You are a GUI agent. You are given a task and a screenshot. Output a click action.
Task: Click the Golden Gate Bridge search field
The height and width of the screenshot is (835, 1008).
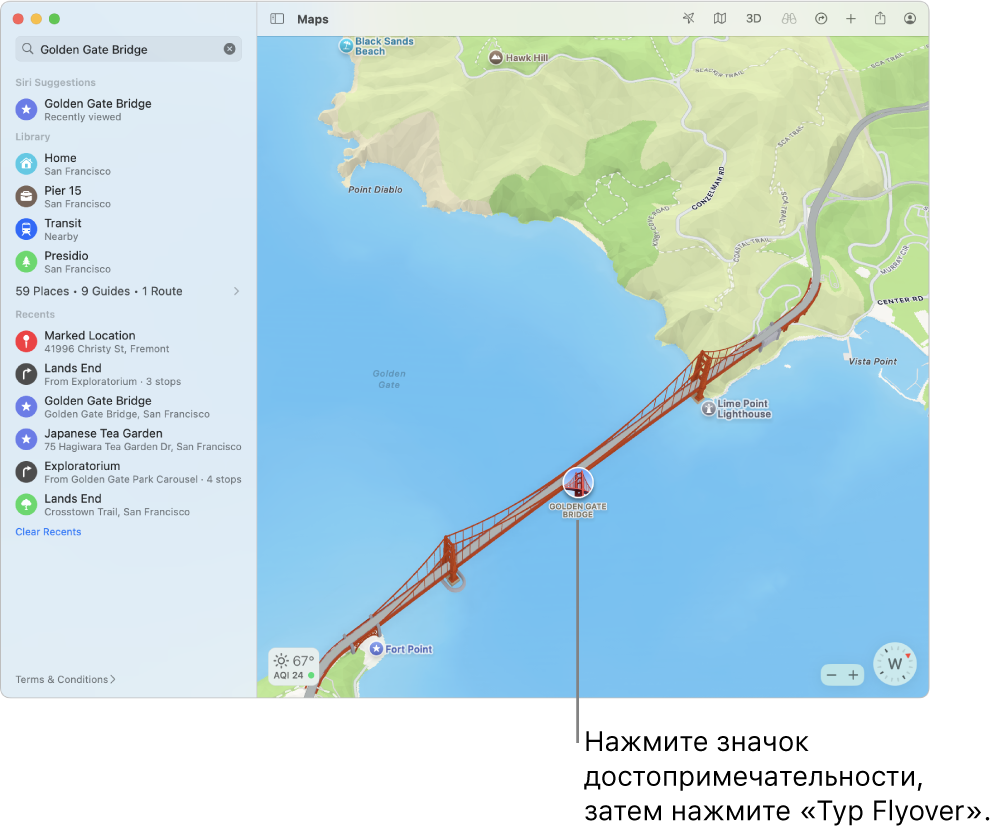[129, 49]
